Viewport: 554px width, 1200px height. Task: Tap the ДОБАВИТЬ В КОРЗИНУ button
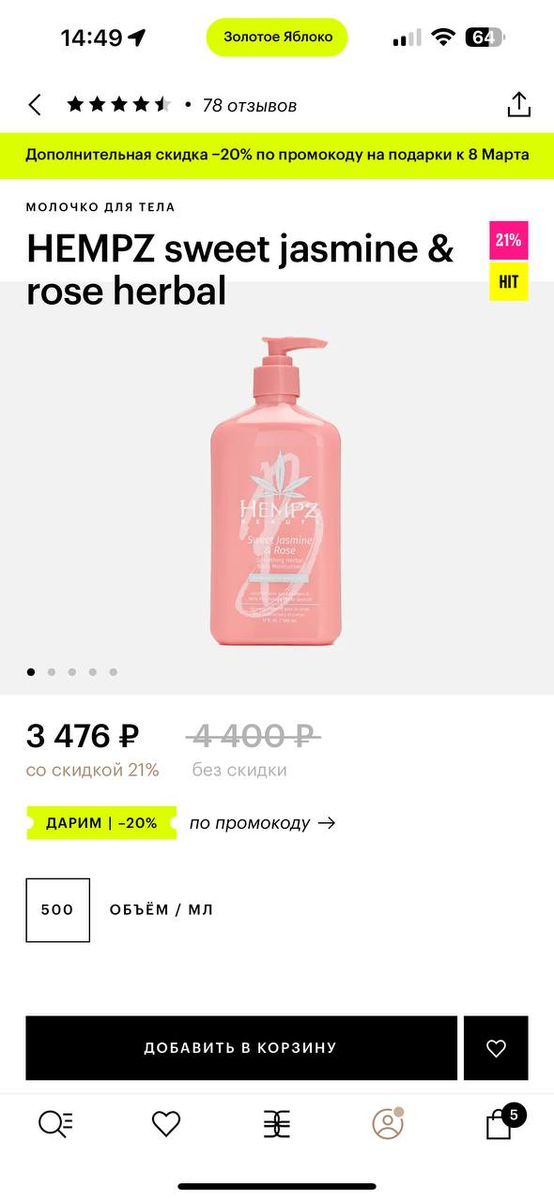pos(241,1048)
